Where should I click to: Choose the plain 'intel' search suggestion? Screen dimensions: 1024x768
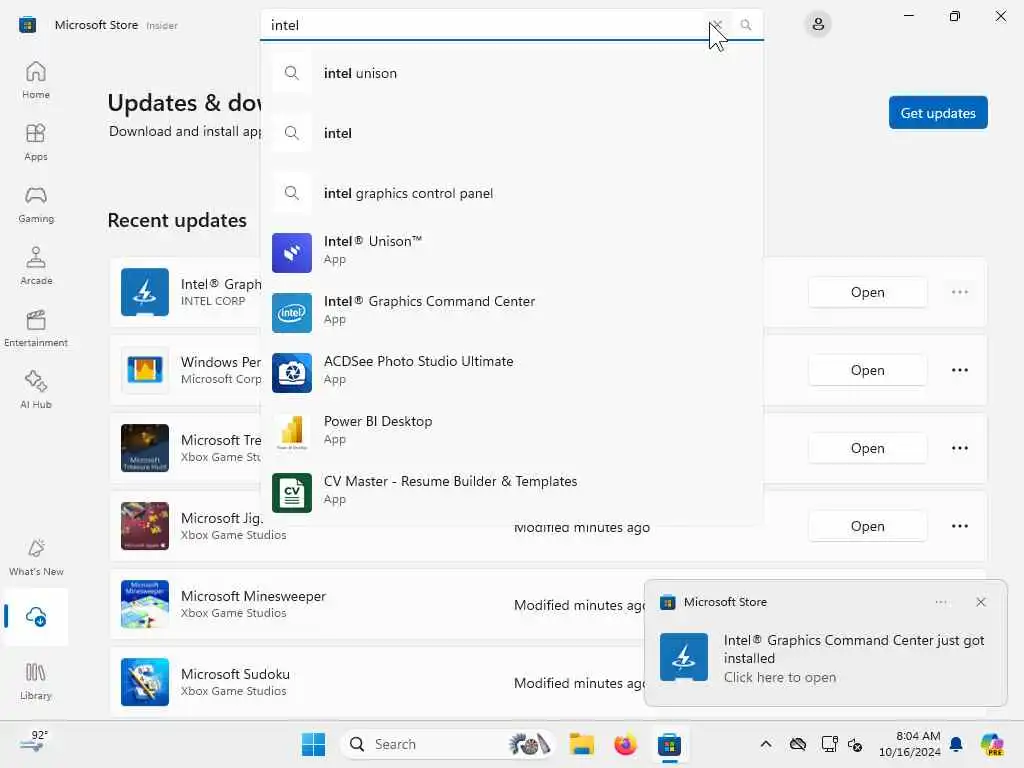coord(511,133)
